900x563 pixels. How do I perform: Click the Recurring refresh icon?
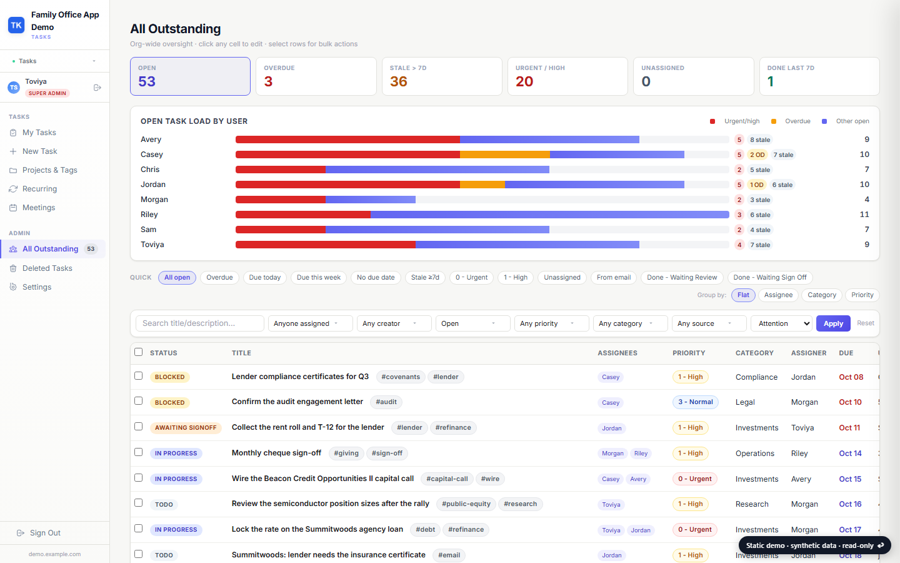point(13,189)
